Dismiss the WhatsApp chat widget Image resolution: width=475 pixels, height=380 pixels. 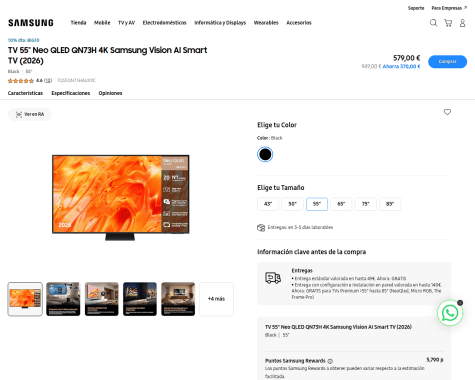click(x=460, y=303)
